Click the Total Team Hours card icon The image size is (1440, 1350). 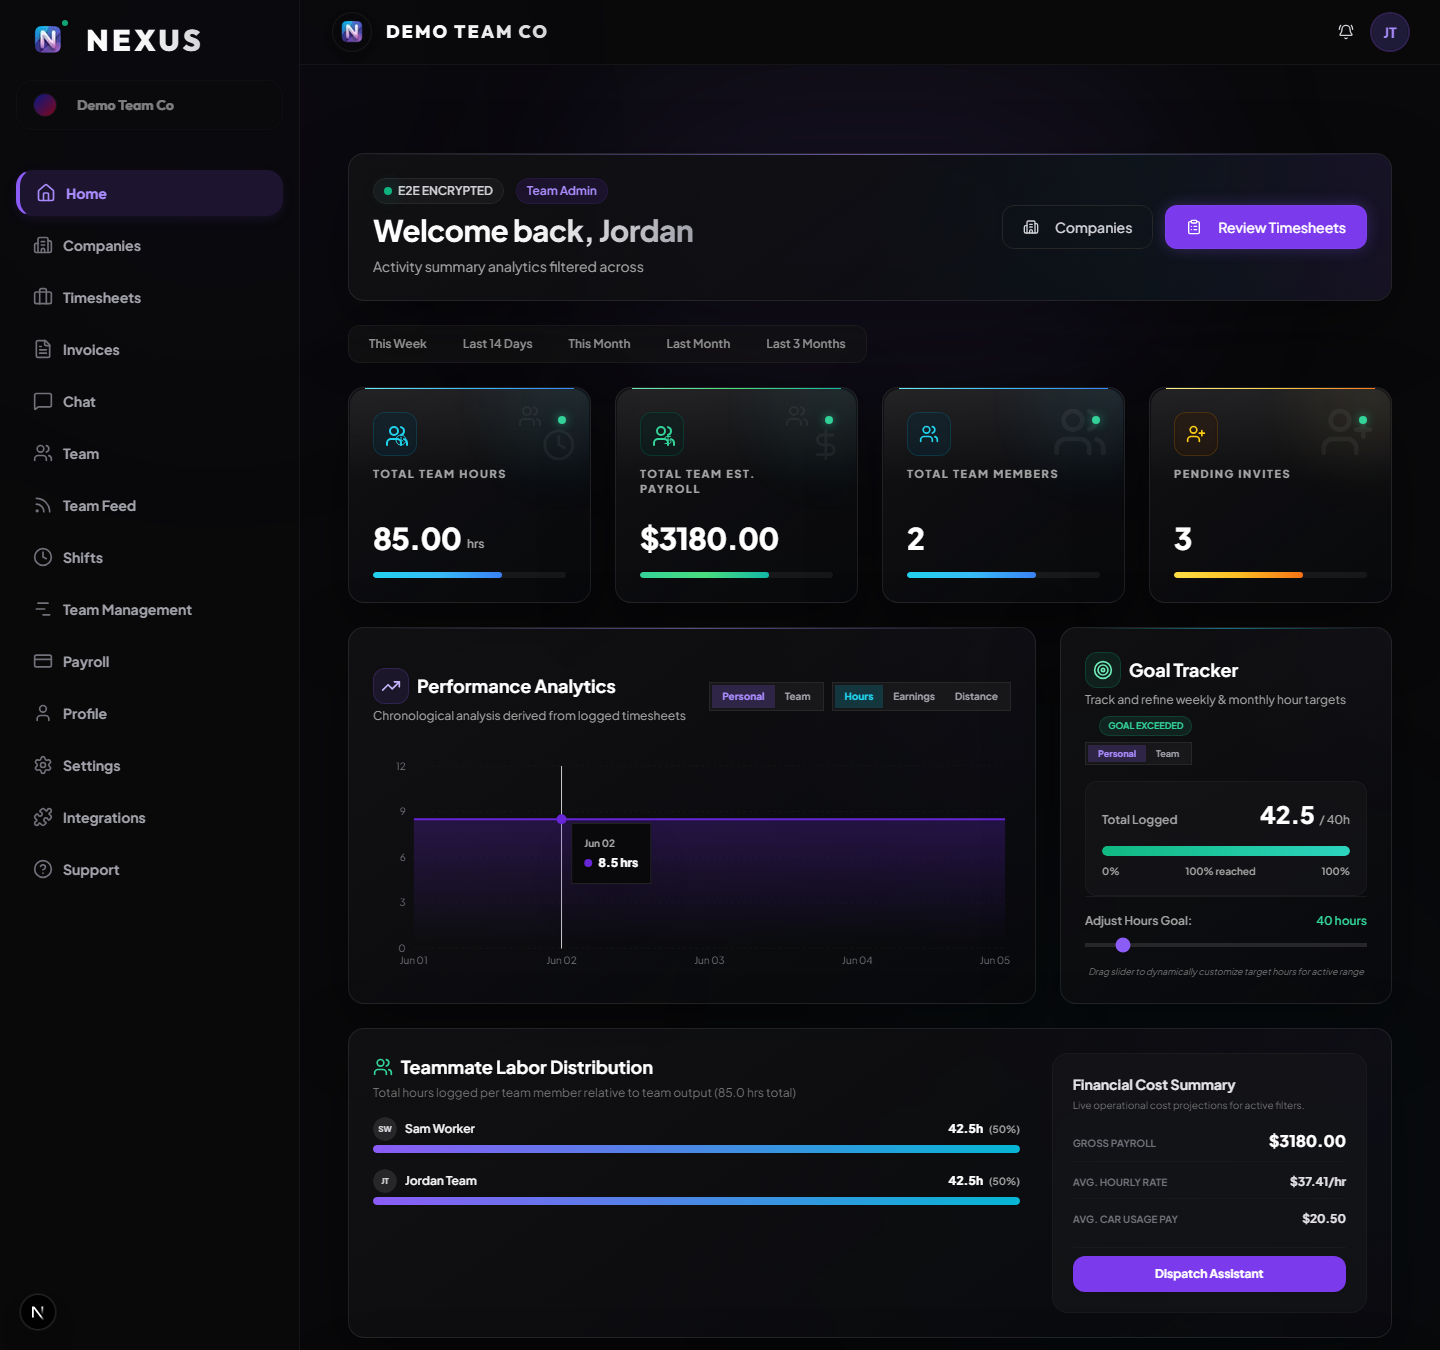coord(395,434)
